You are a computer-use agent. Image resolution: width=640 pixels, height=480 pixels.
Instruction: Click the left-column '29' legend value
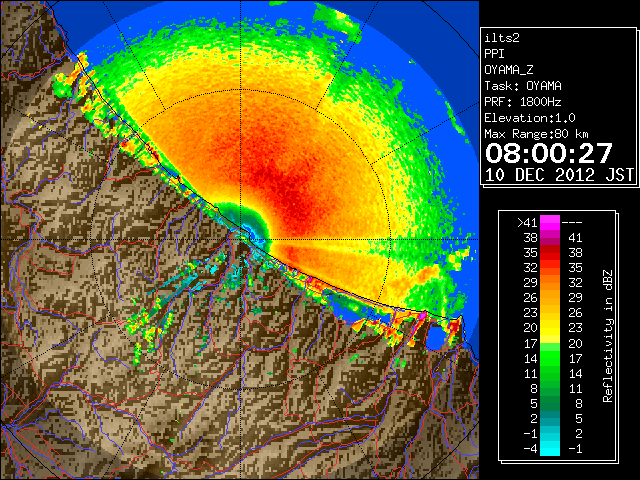coord(531,282)
